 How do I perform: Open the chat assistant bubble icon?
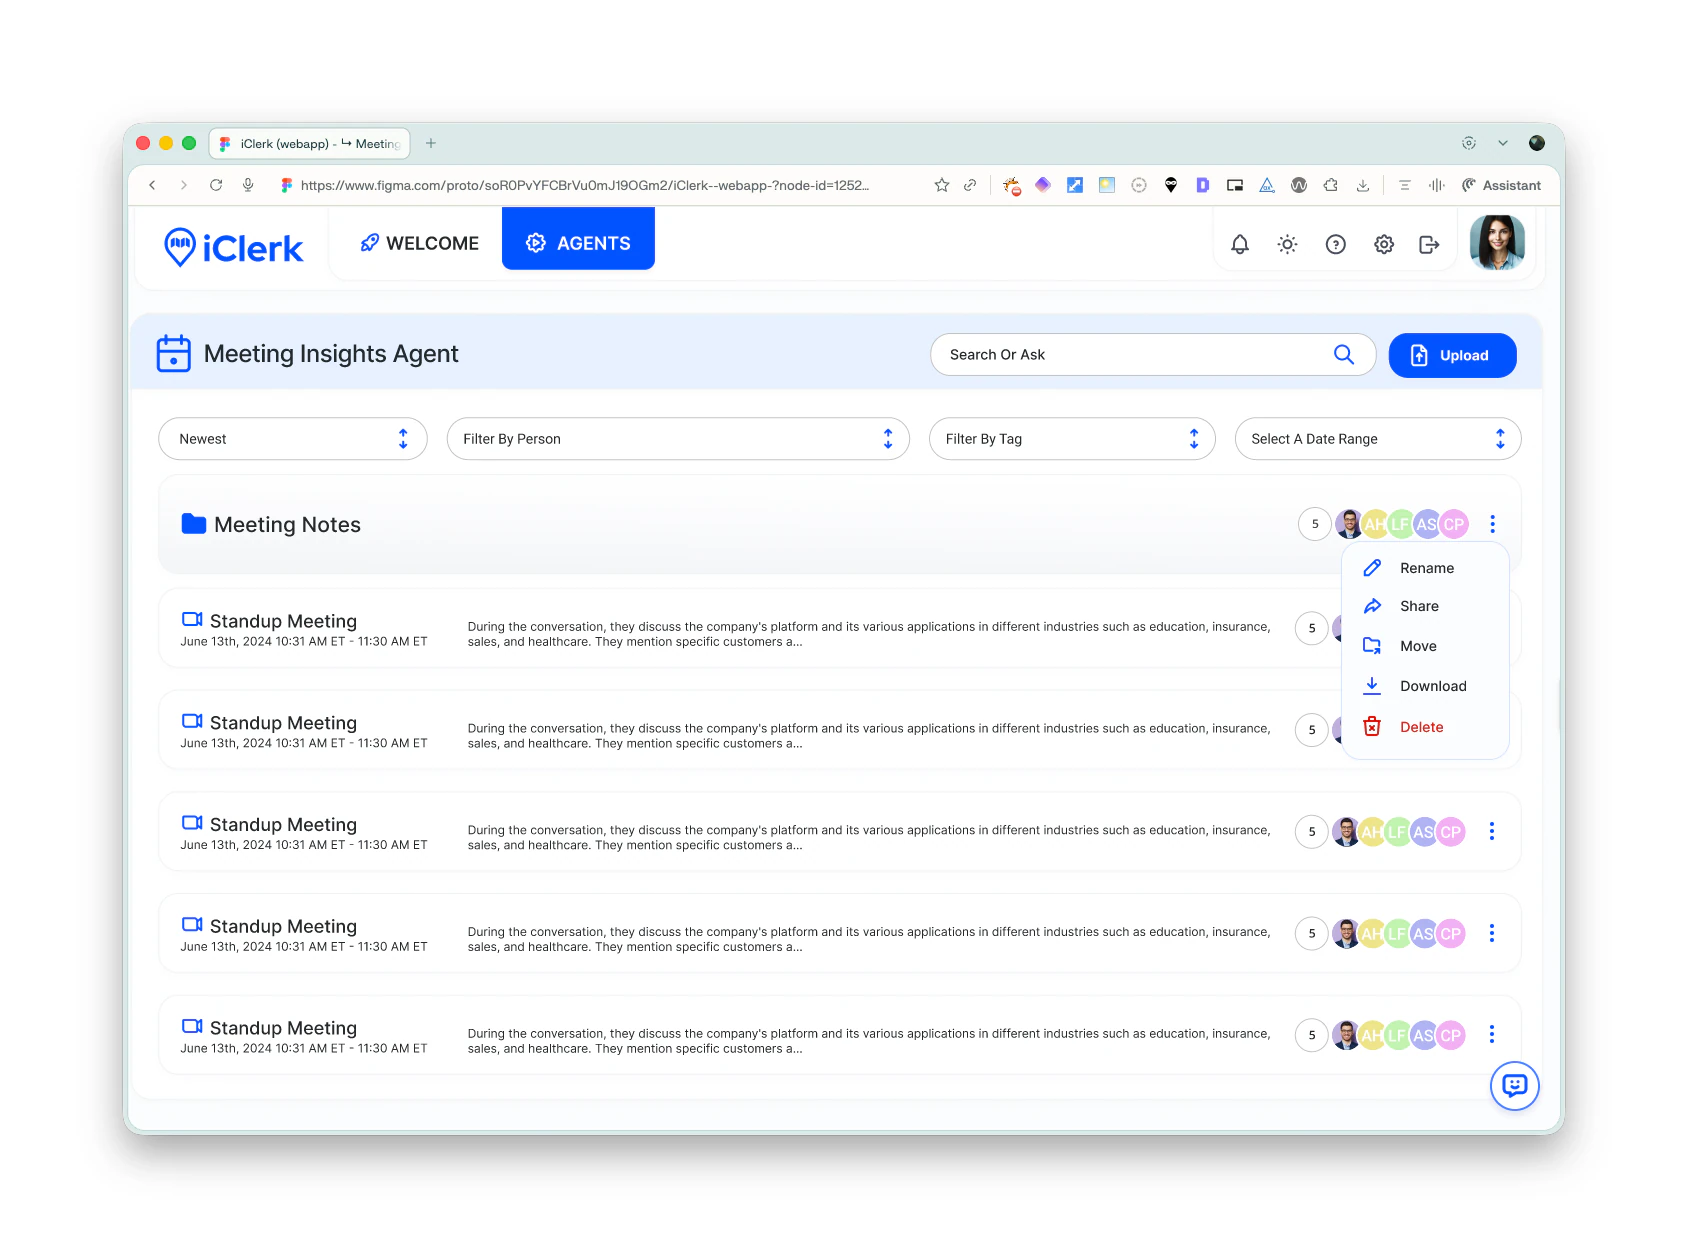pos(1515,1086)
